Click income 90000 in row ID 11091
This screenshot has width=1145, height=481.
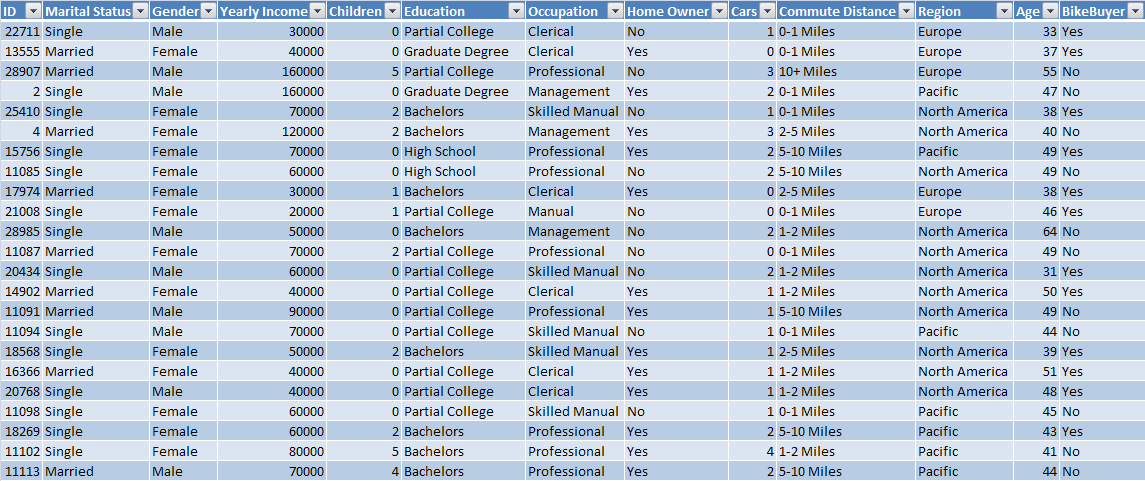click(x=272, y=311)
